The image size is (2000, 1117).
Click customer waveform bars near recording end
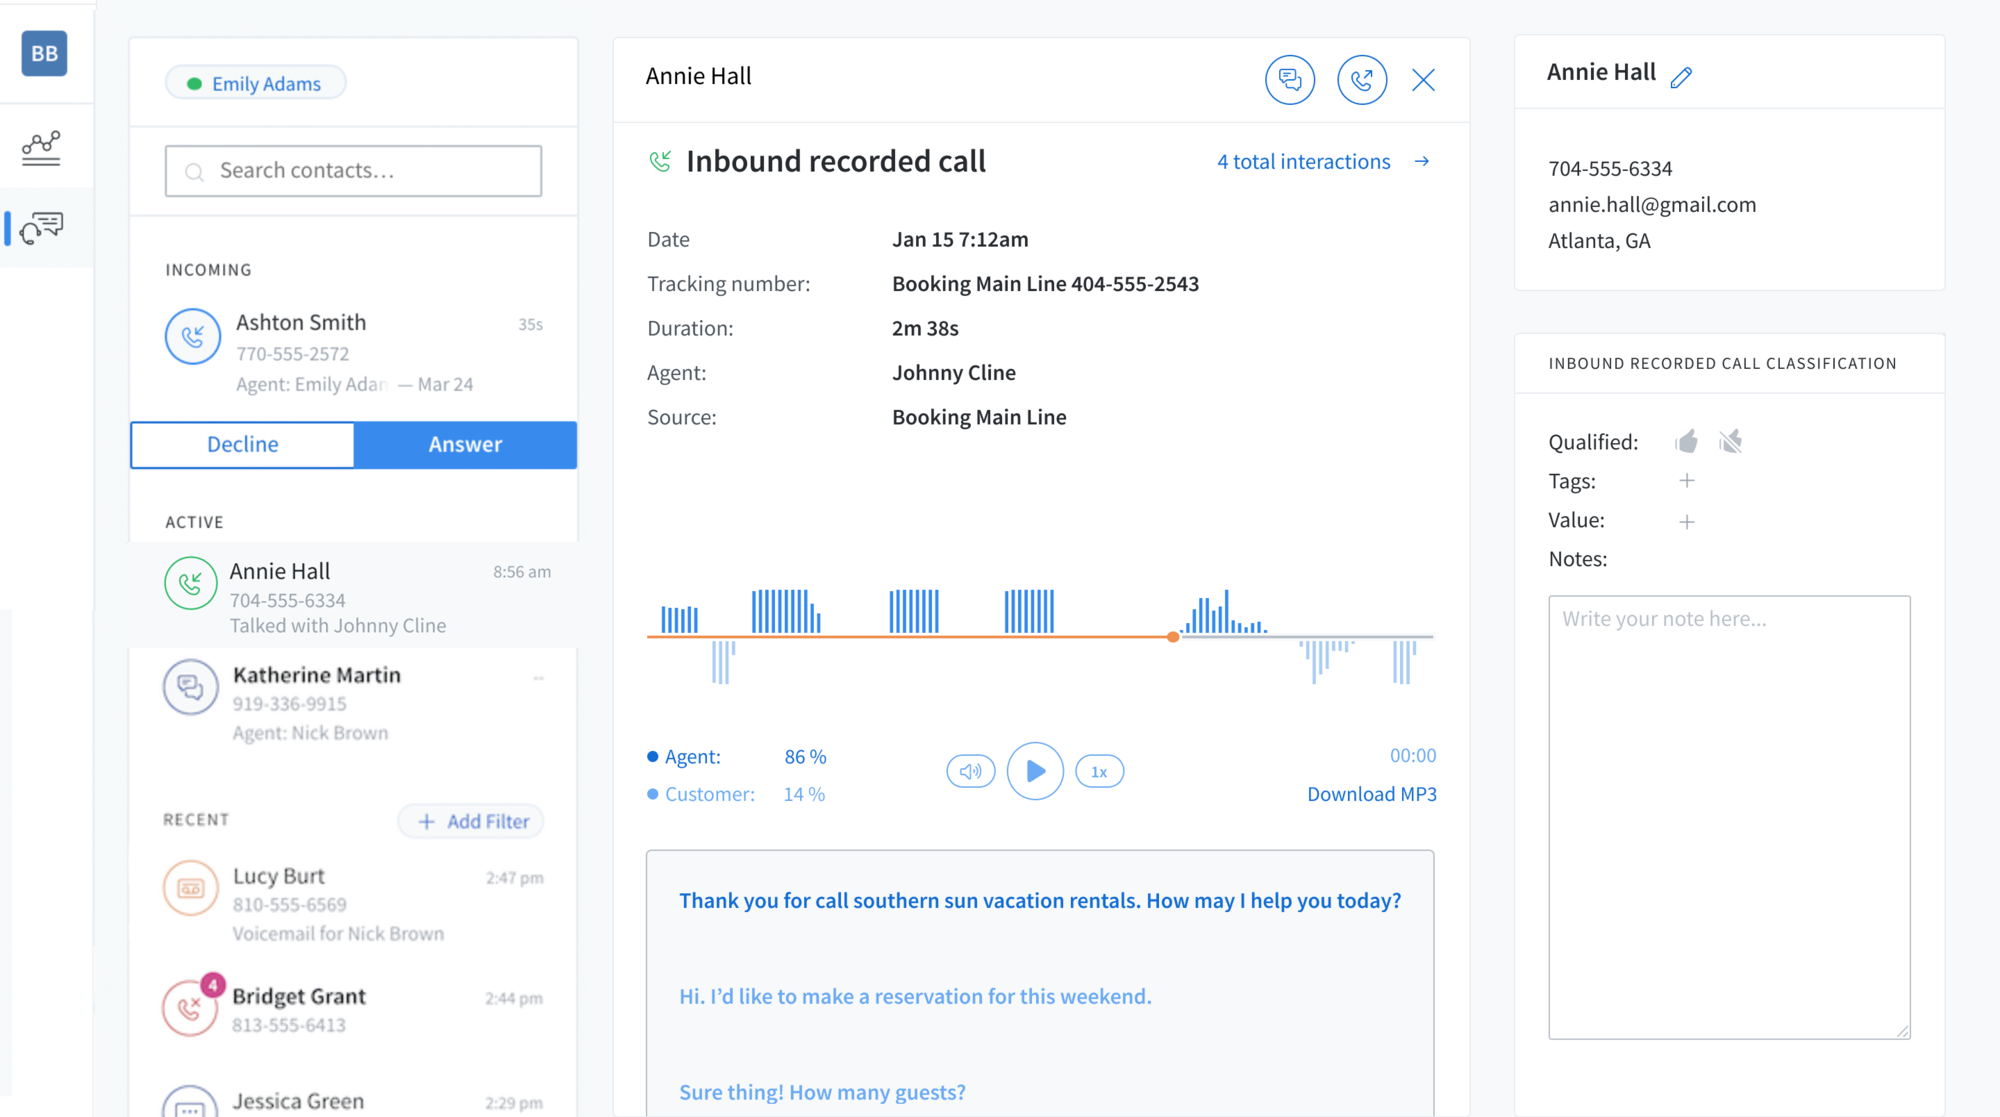click(x=1404, y=662)
